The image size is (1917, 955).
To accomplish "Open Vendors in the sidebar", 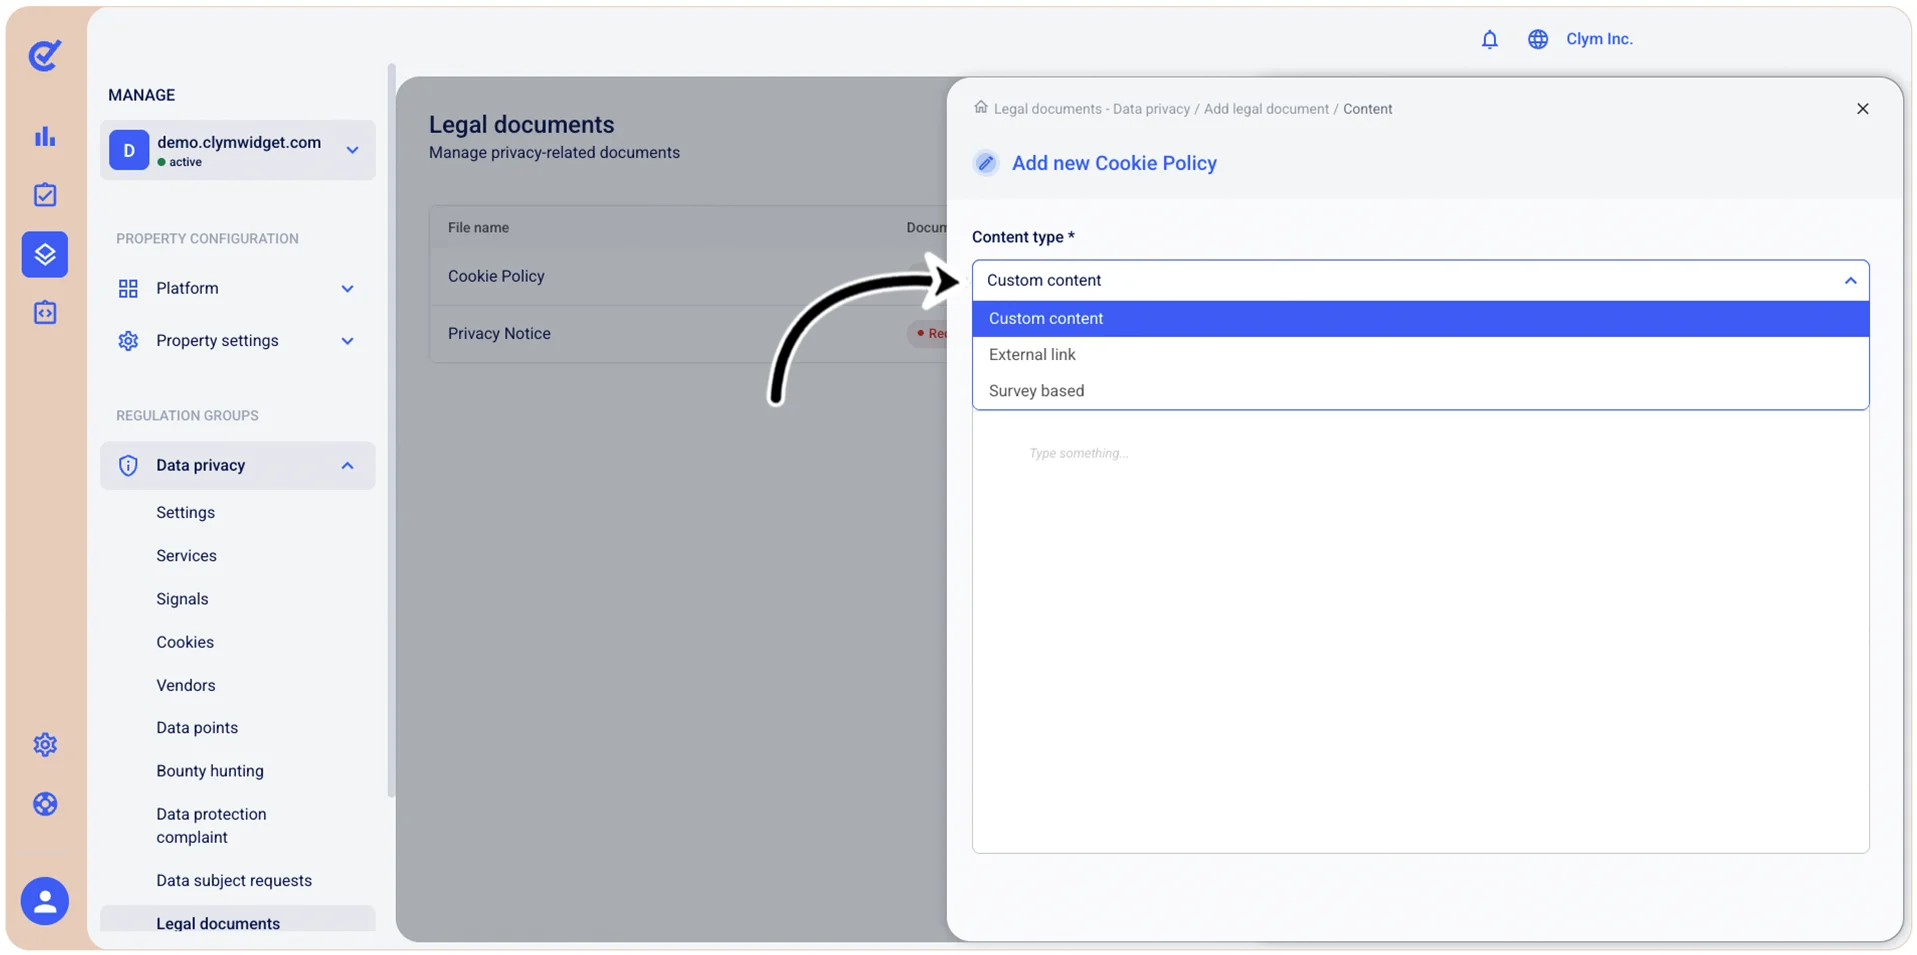I will (186, 685).
